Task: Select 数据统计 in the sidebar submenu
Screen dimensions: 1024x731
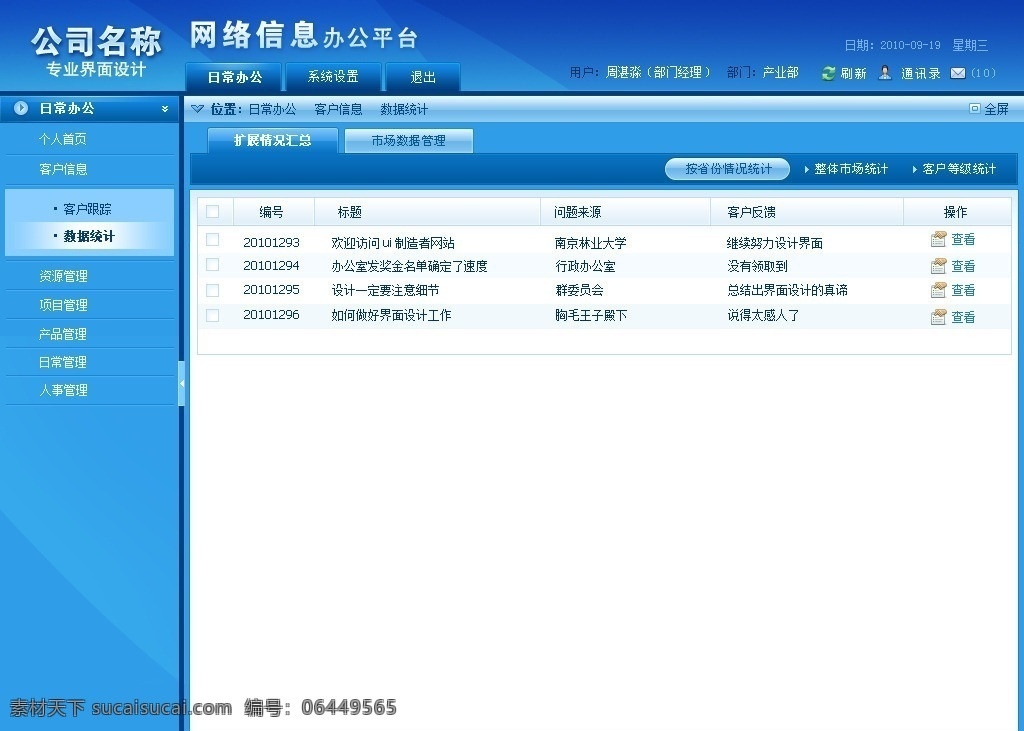Action: (89, 236)
